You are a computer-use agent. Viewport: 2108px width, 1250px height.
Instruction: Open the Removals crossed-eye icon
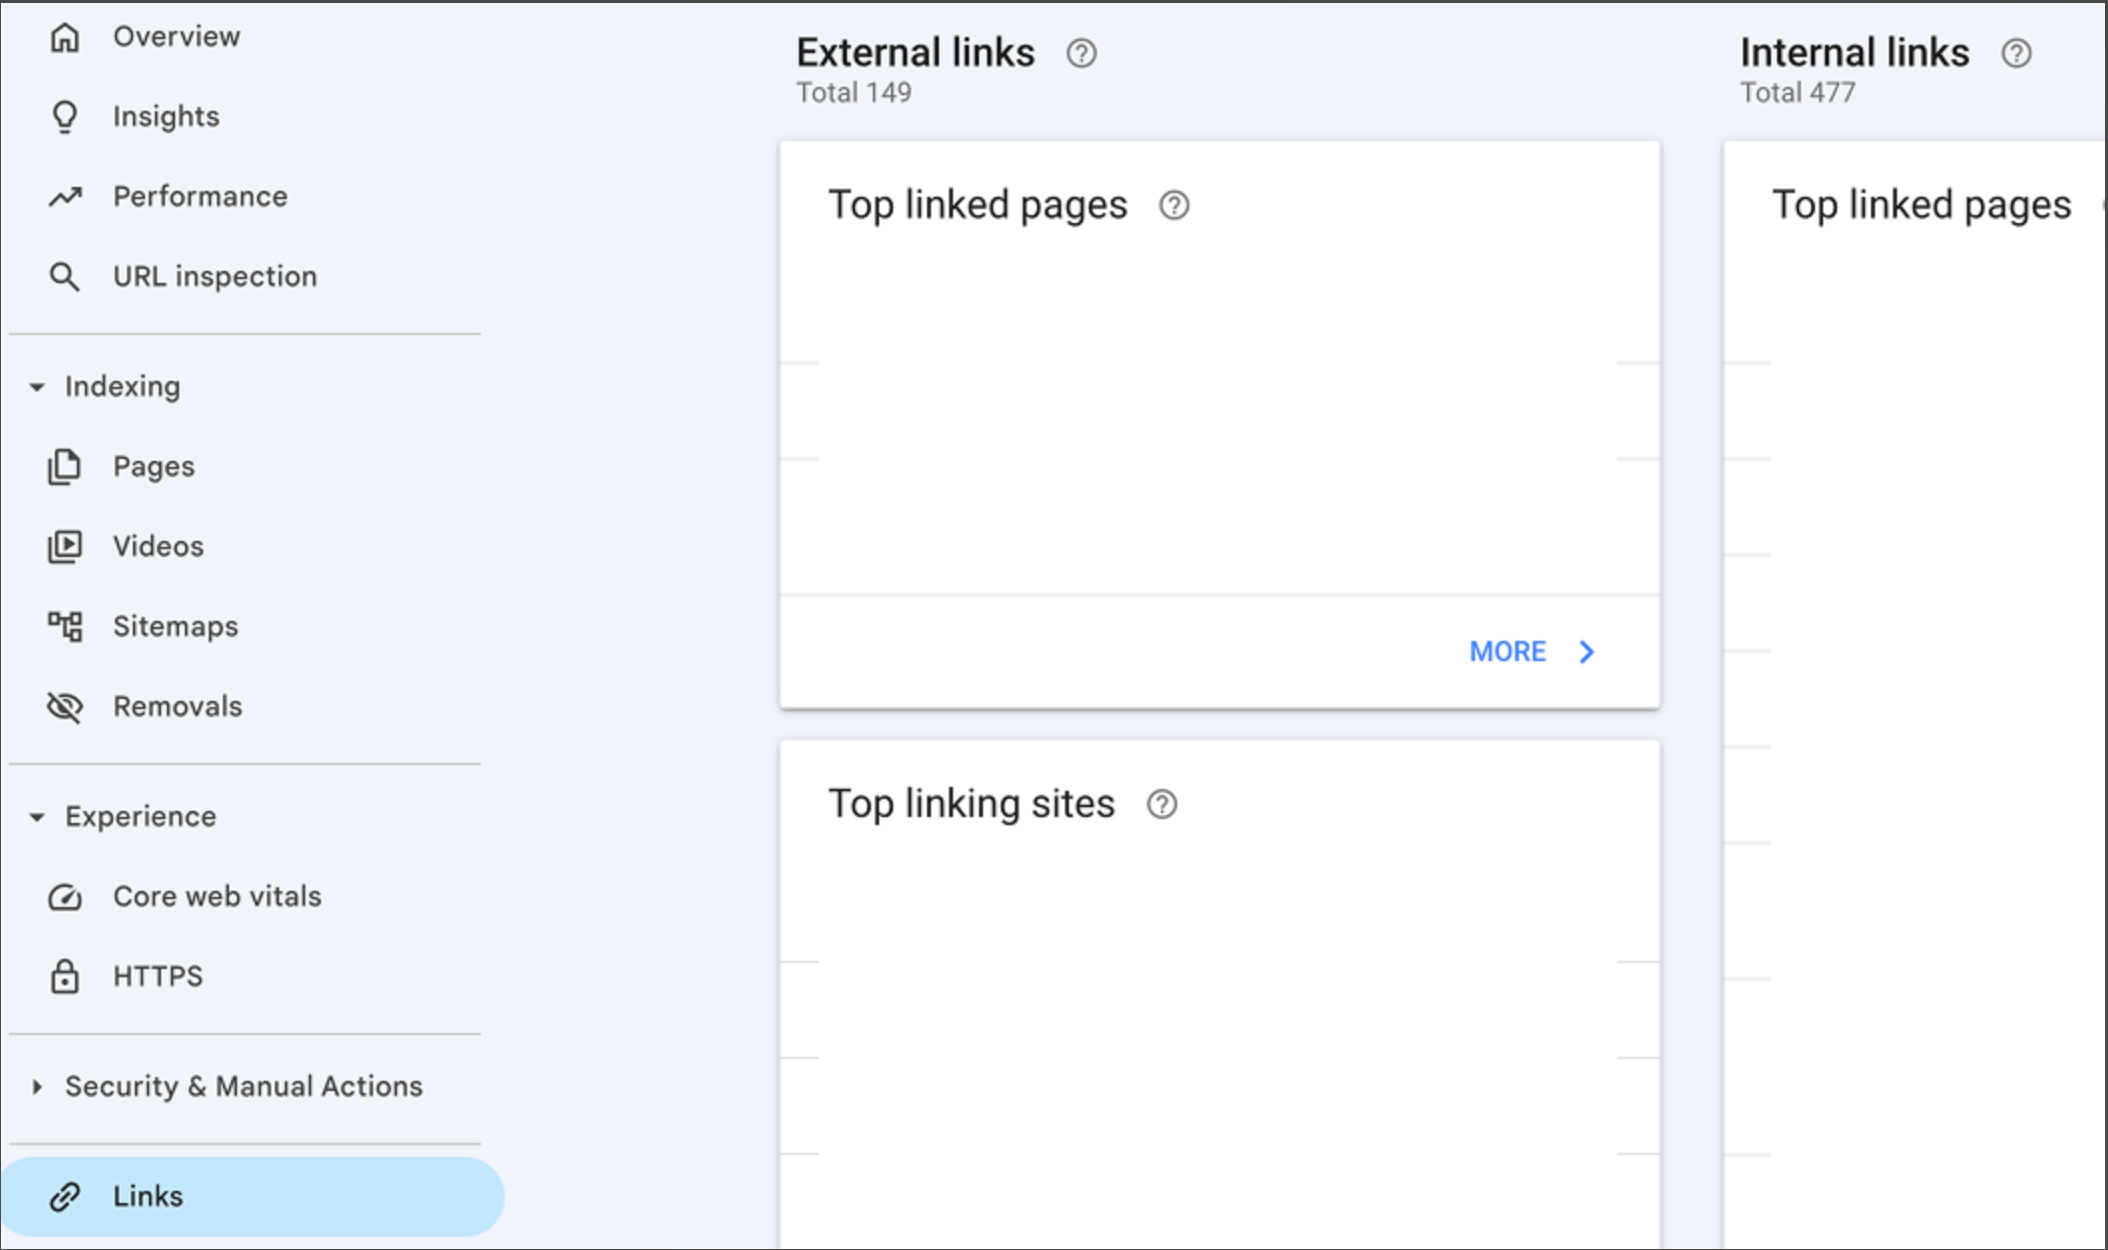[65, 706]
